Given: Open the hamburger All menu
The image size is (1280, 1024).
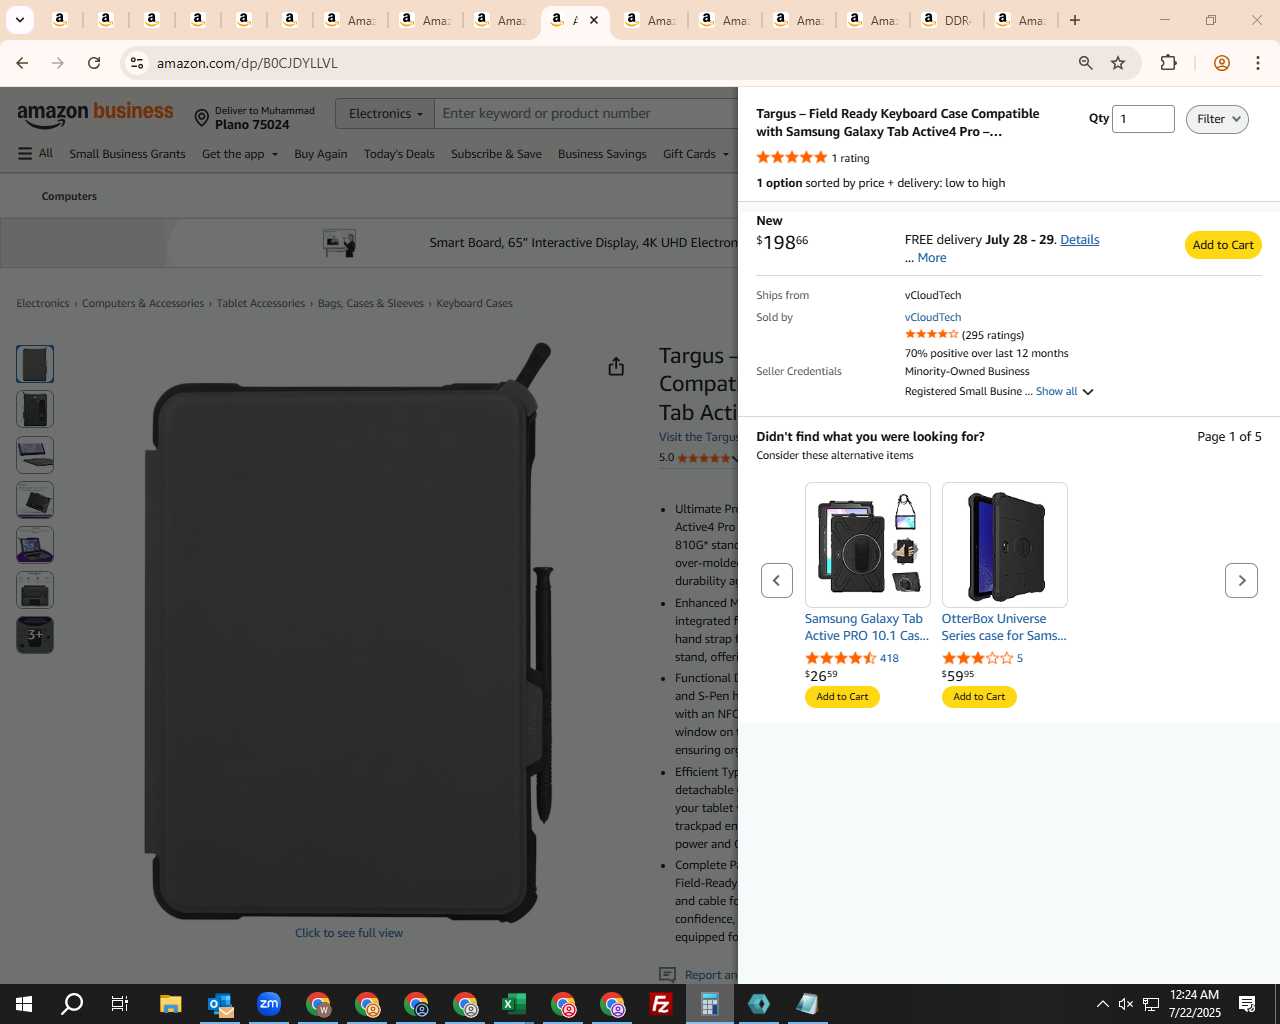Looking at the screenshot, I should click(x=35, y=154).
